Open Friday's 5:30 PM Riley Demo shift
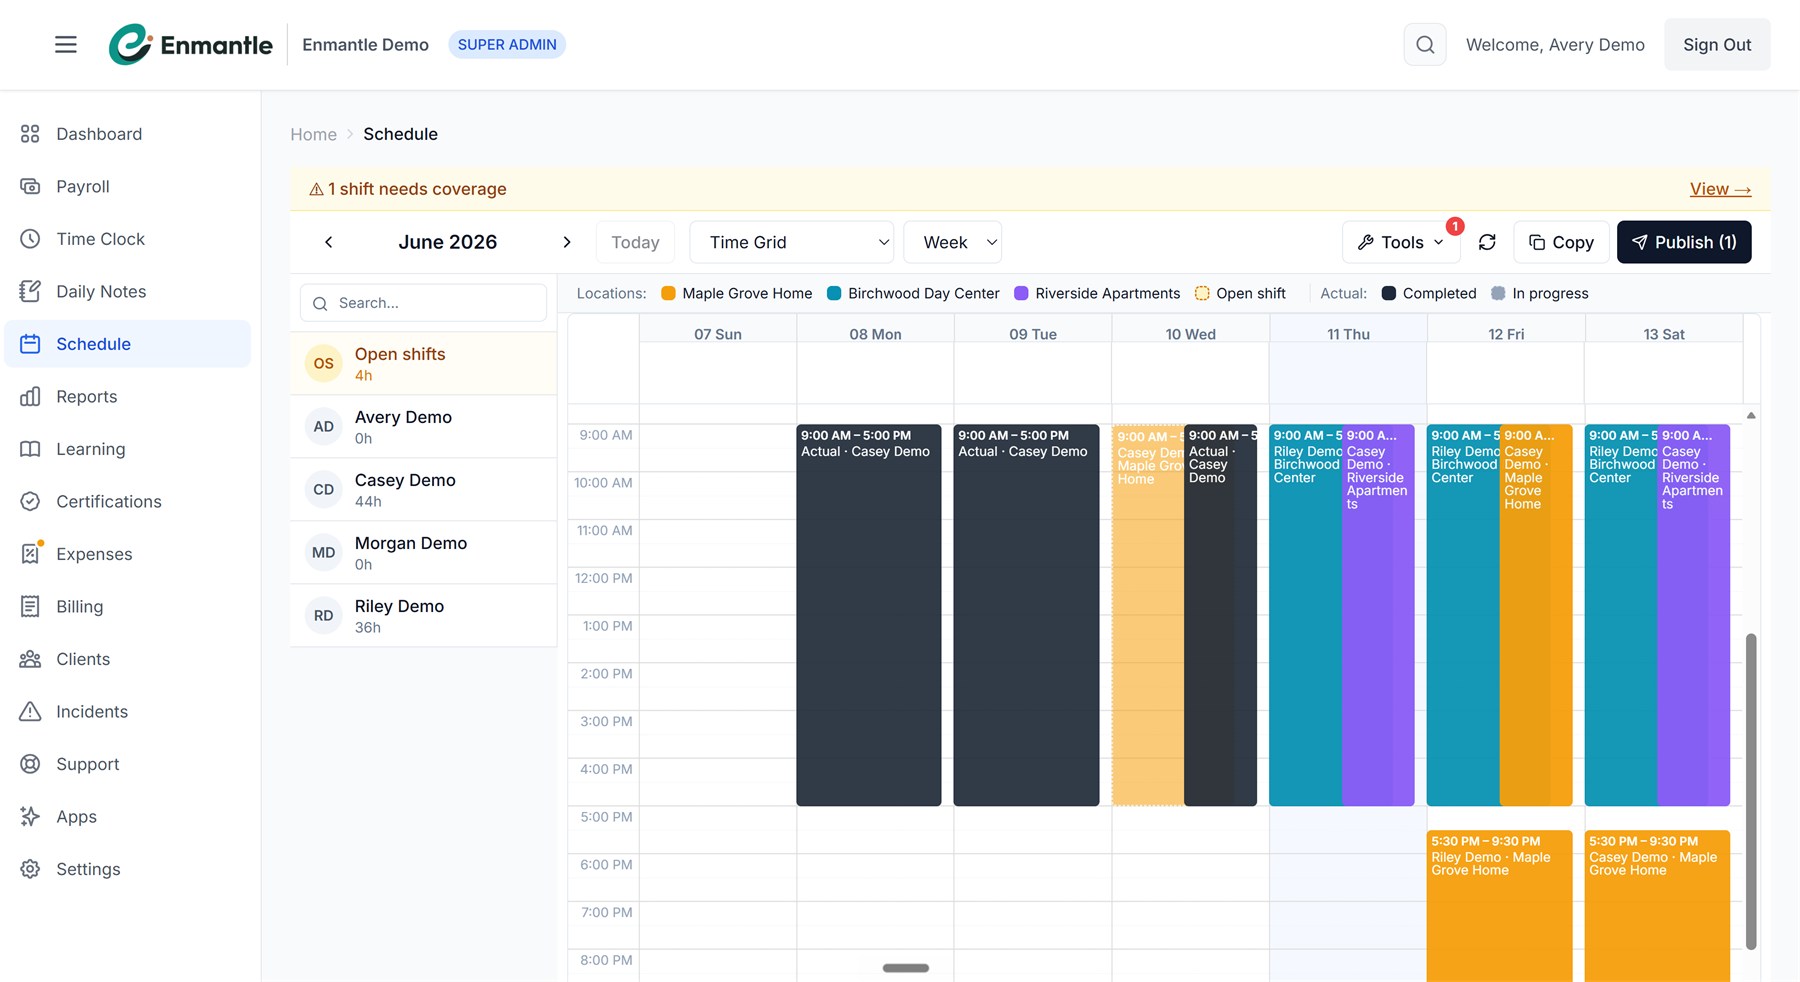The image size is (1800, 982). [1499, 906]
